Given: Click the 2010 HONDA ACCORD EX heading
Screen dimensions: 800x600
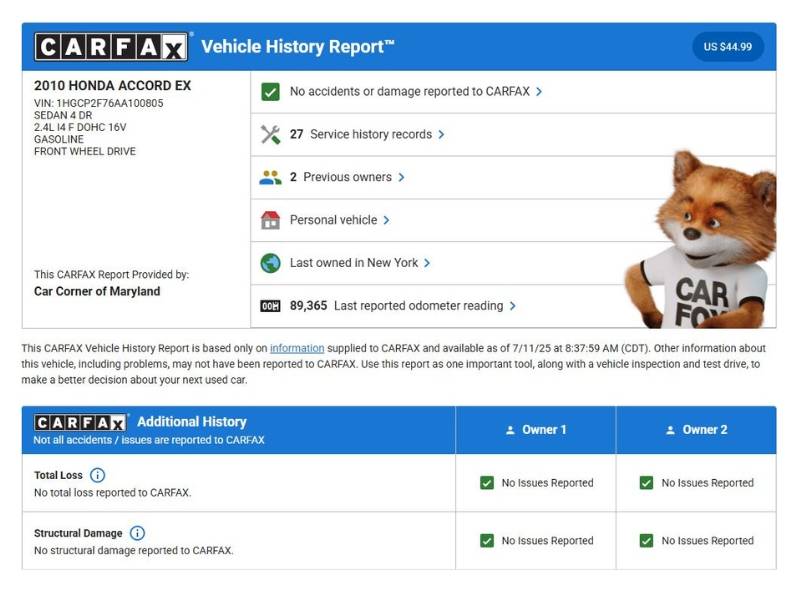Looking at the screenshot, I should 113,86.
